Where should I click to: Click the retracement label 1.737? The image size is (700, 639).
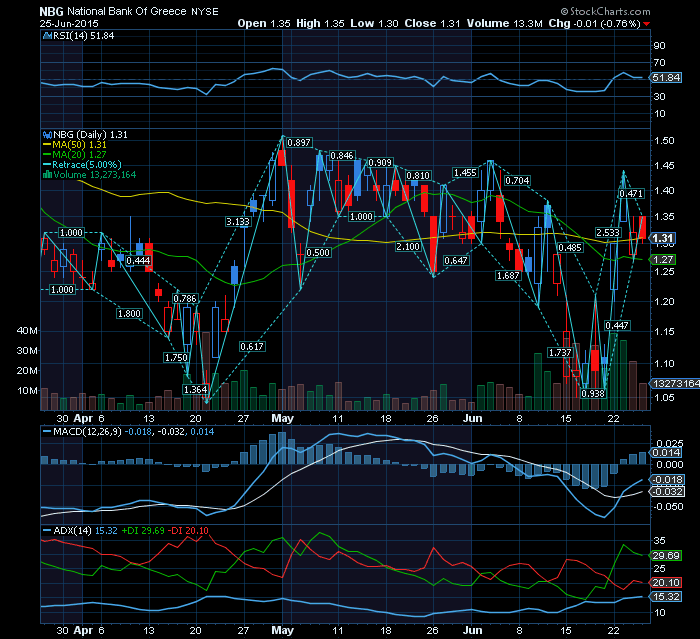click(560, 352)
